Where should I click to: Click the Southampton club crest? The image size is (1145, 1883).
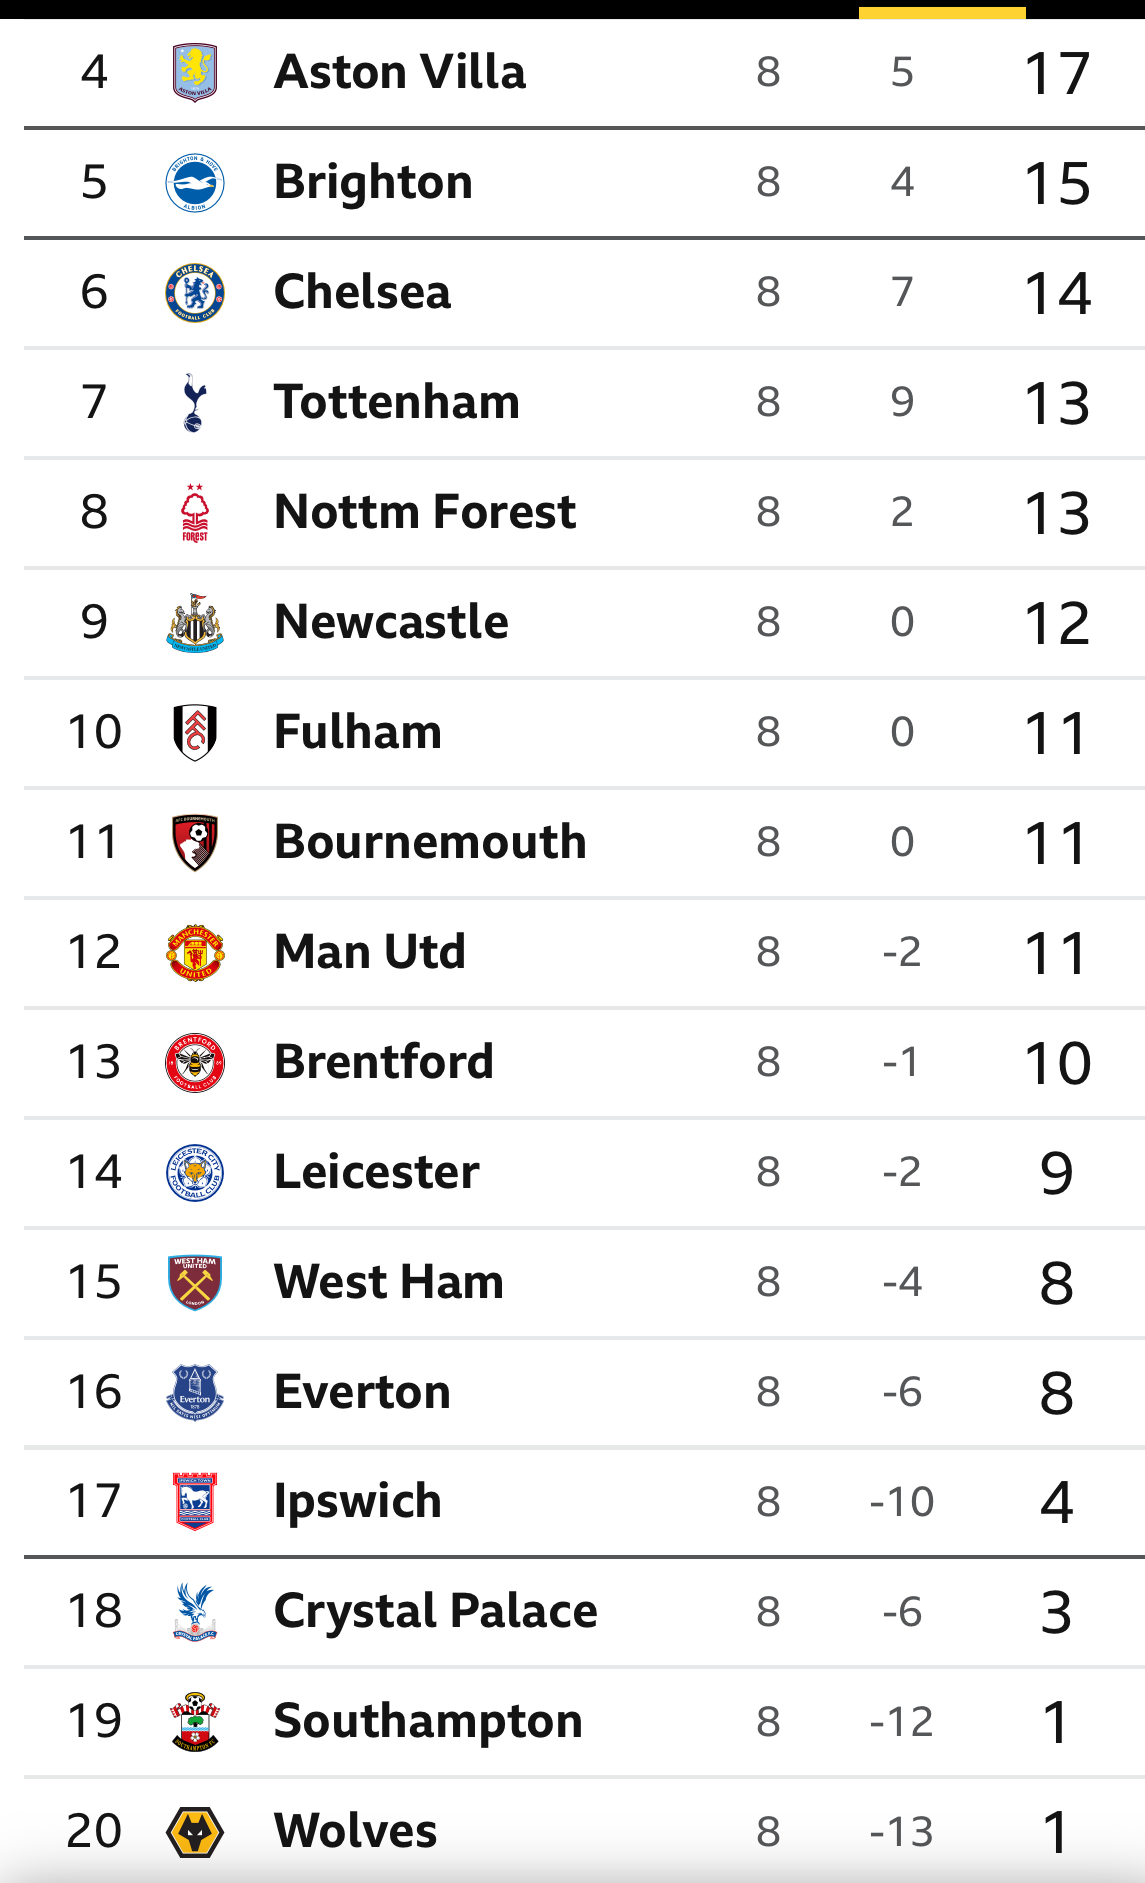pyautogui.click(x=195, y=1722)
